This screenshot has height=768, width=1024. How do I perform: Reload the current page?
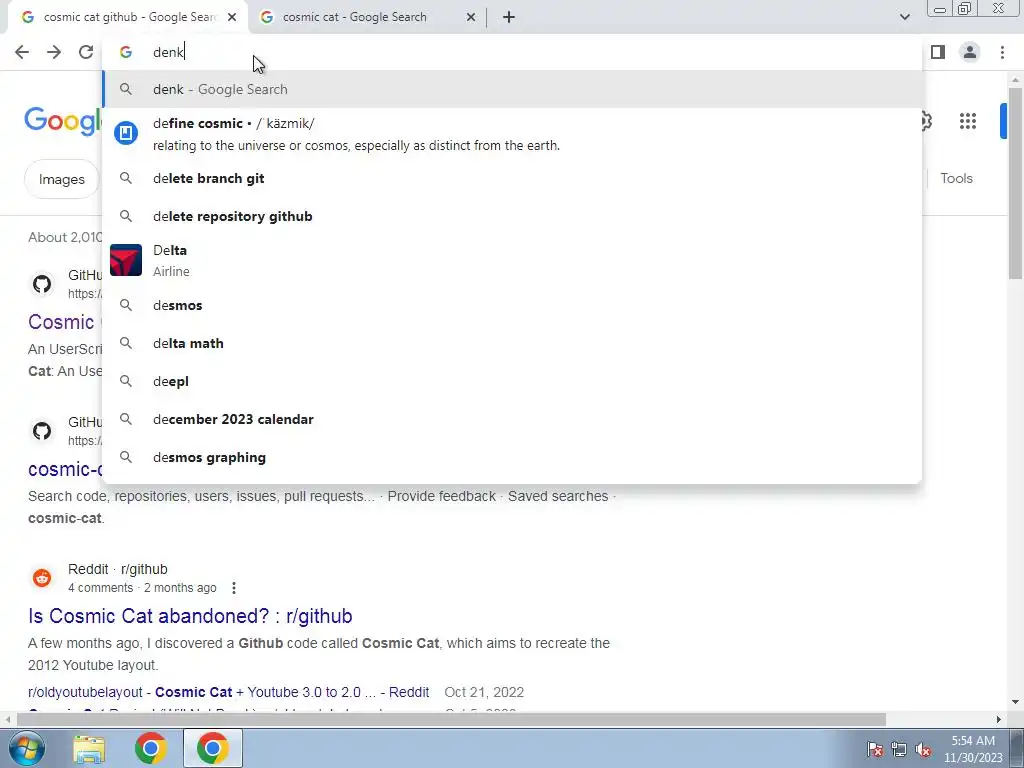click(86, 52)
